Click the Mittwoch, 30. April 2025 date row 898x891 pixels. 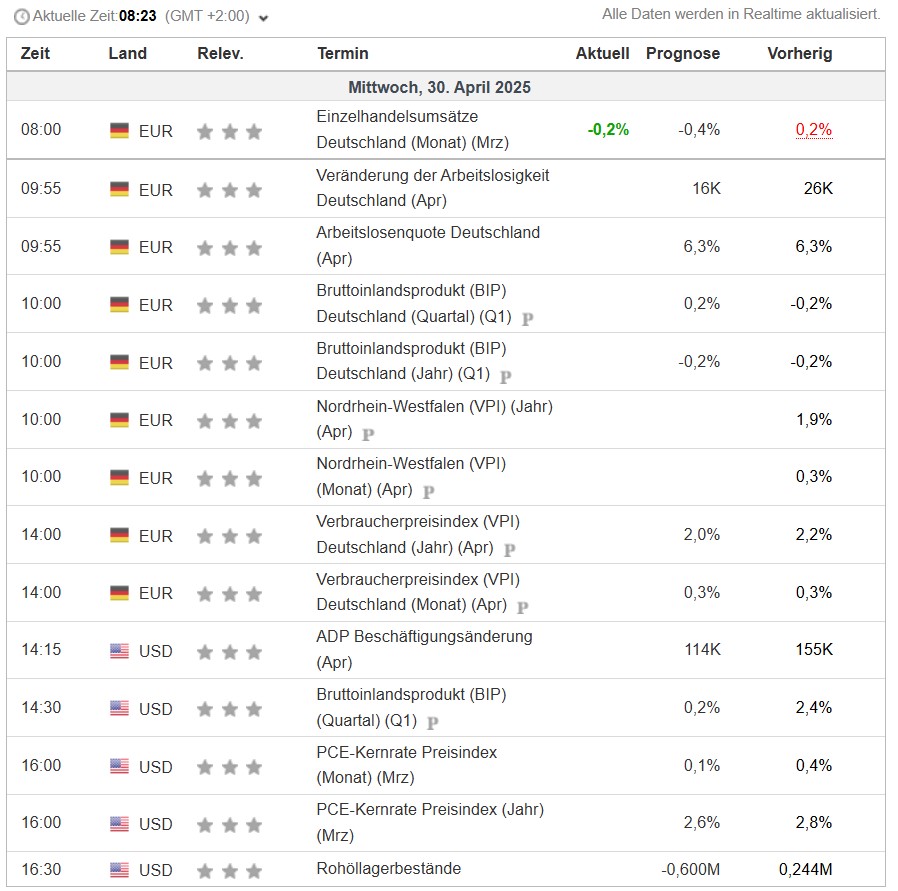coord(439,88)
